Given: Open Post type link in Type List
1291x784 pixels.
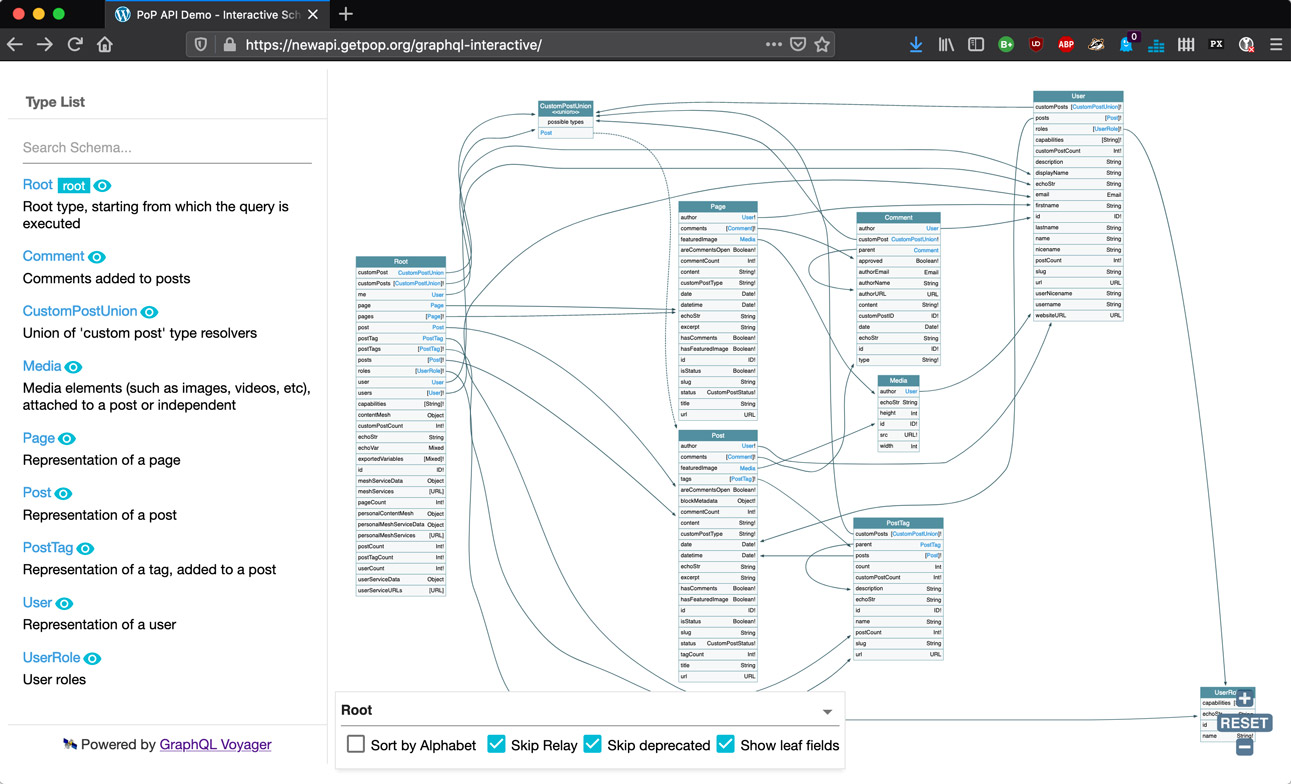Looking at the screenshot, I should 37,493.
